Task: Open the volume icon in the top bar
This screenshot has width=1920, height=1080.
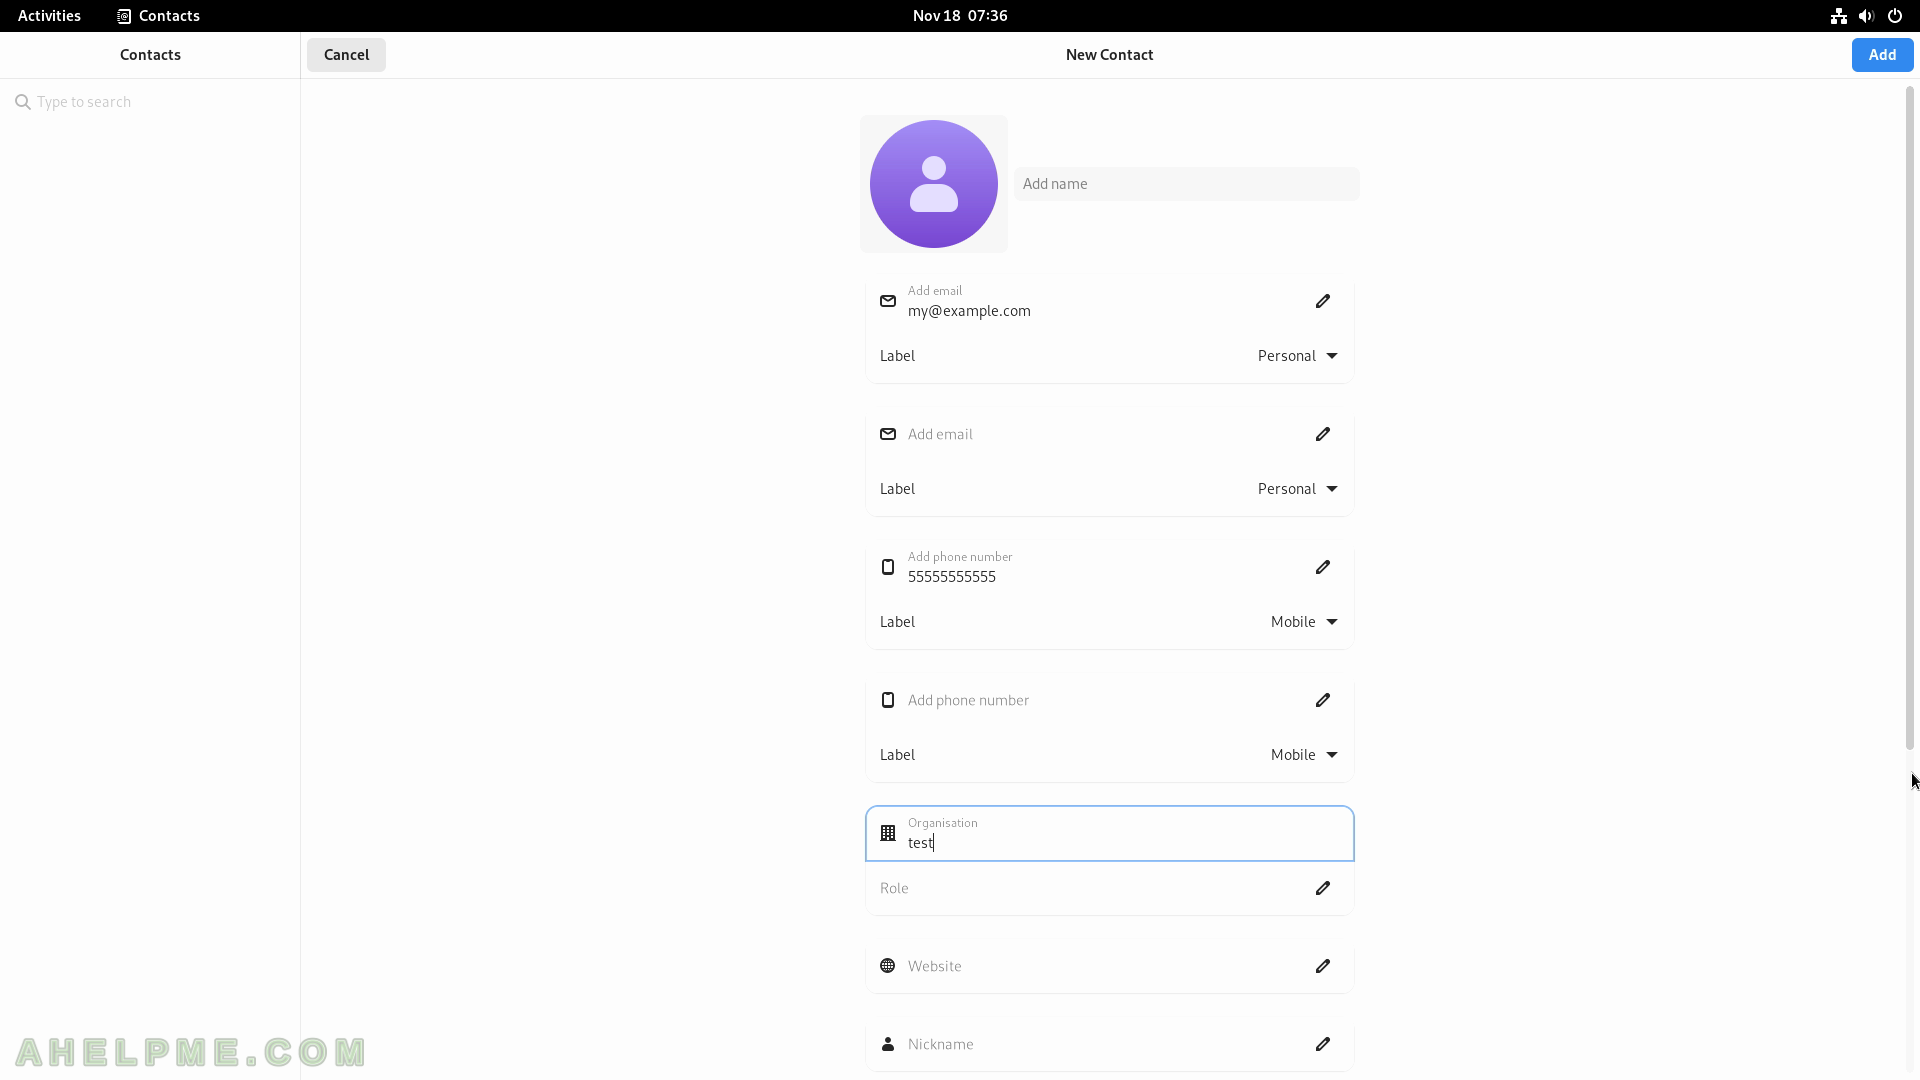Action: coord(1866,16)
